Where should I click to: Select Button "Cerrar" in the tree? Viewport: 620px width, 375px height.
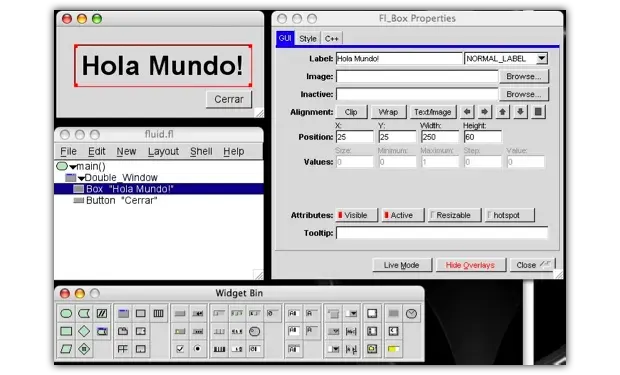[159, 201]
